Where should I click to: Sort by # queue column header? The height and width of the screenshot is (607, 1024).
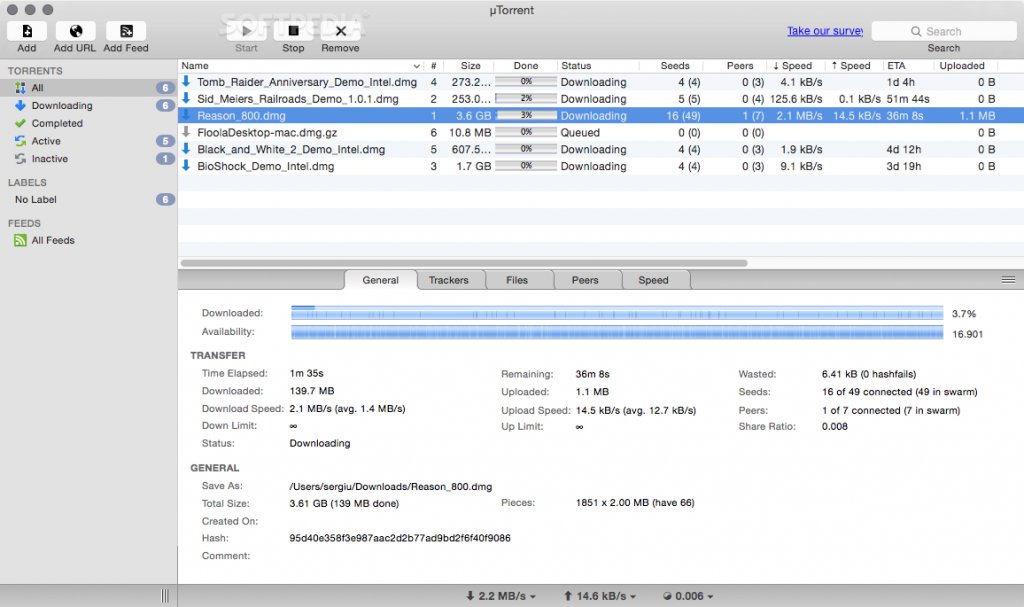(434, 65)
